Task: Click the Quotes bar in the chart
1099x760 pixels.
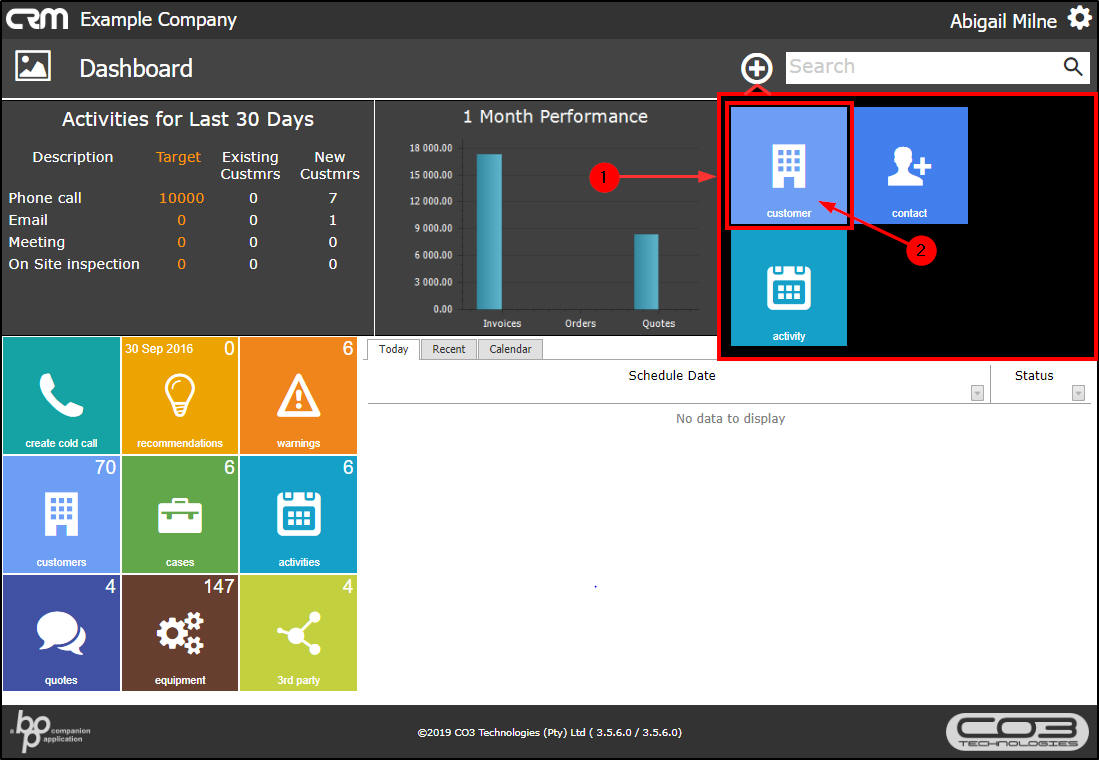Action: [x=646, y=271]
